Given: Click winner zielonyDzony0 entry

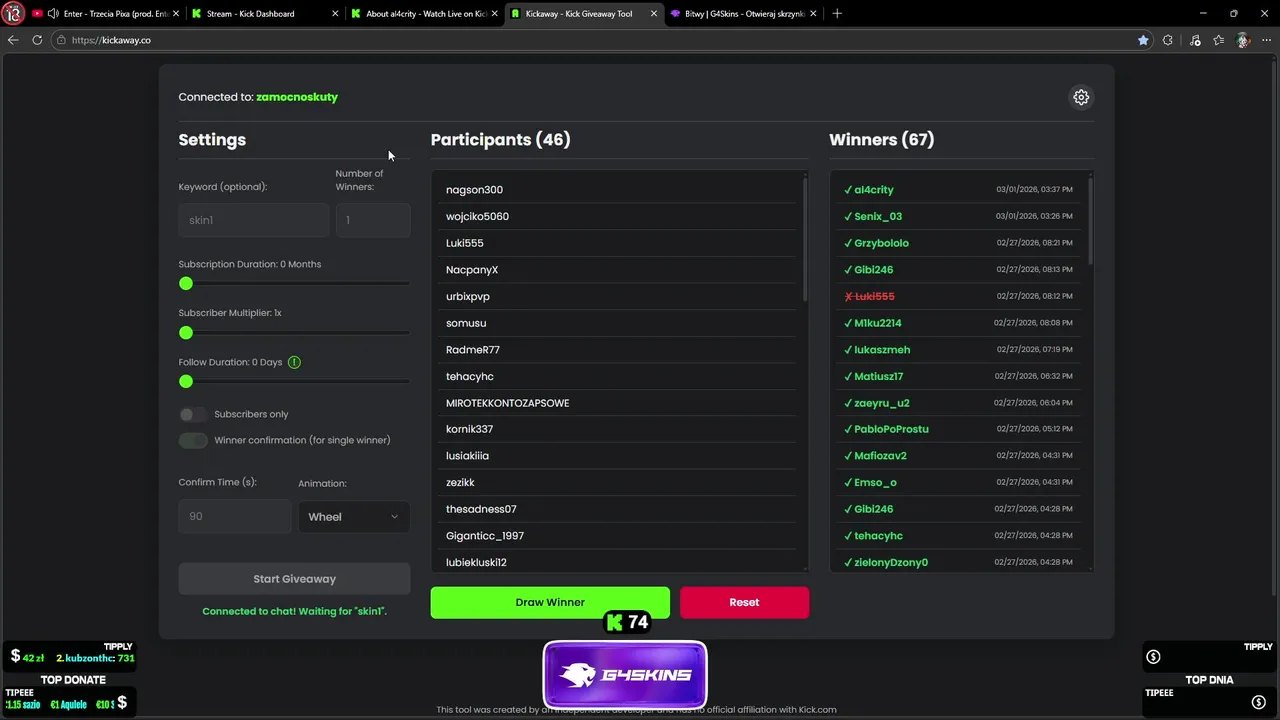Looking at the screenshot, I should coord(958,562).
